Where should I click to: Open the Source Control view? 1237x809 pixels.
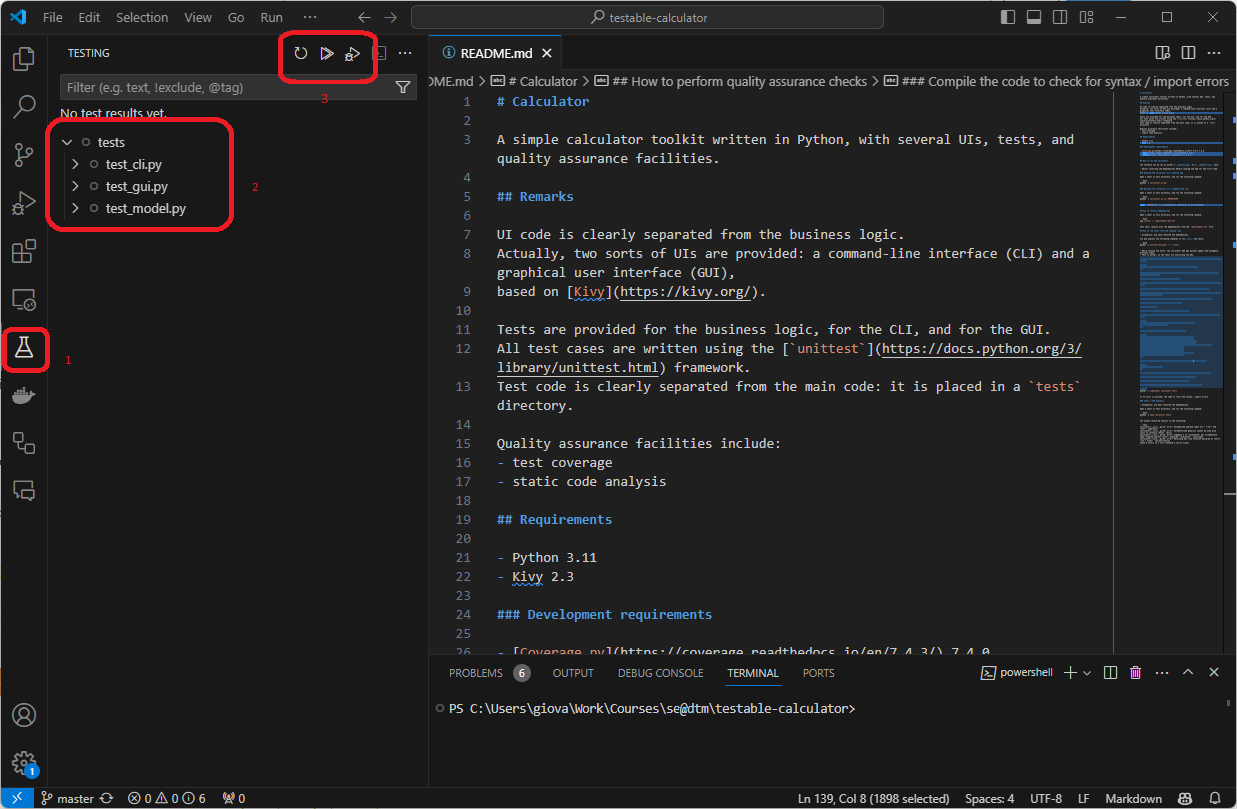coord(24,155)
